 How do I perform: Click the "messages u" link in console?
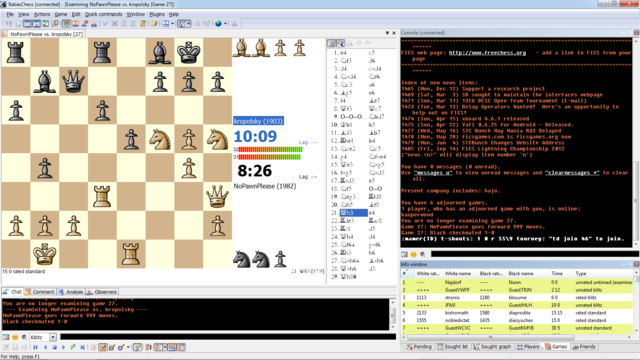(x=432, y=173)
